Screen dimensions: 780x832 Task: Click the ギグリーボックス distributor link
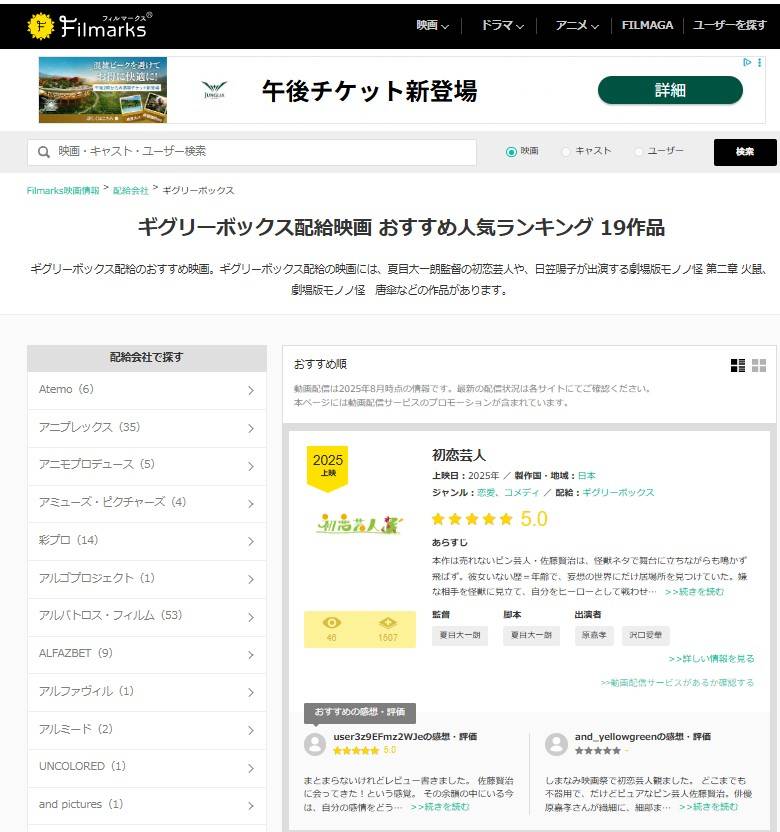coord(618,492)
